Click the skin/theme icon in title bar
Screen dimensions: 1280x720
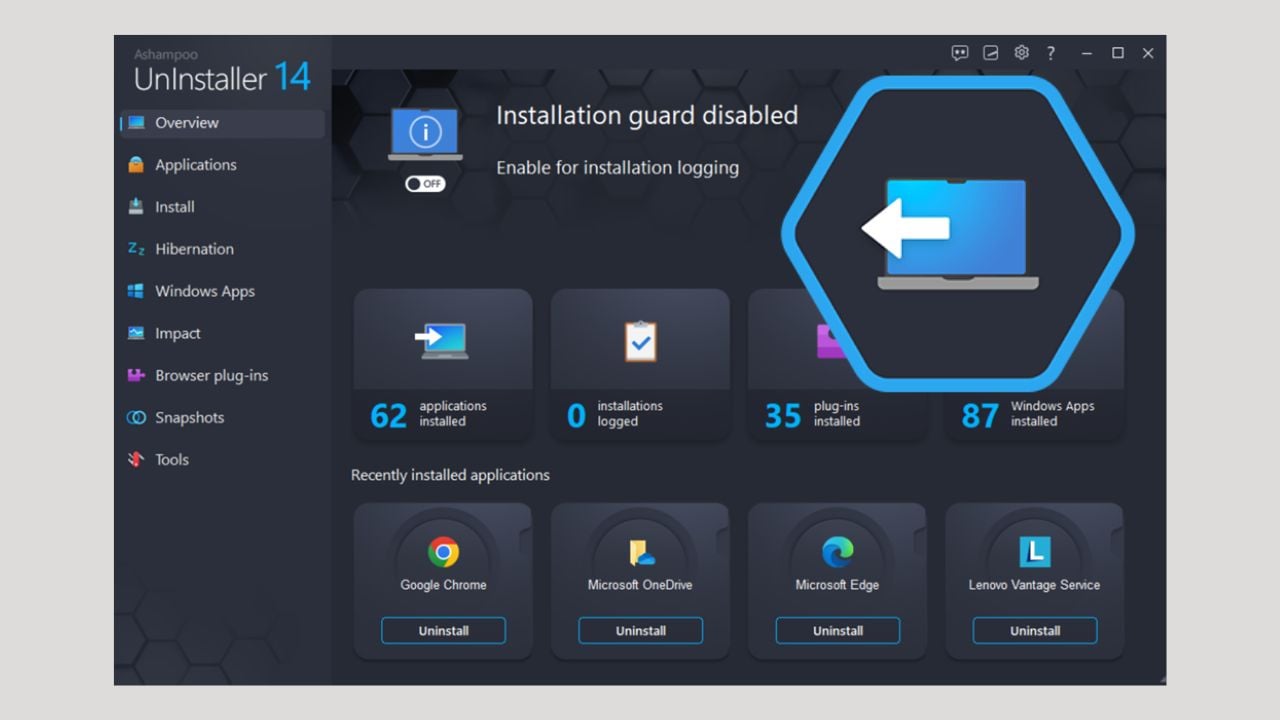991,53
